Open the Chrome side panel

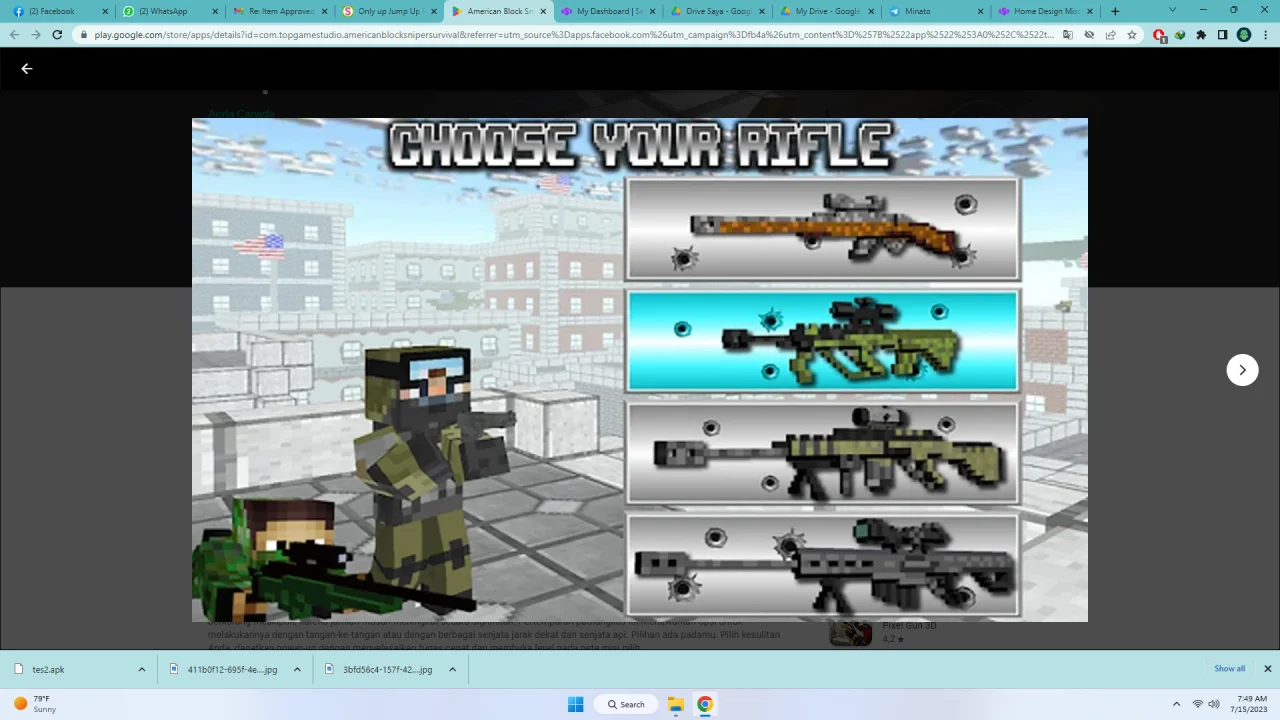(1222, 34)
